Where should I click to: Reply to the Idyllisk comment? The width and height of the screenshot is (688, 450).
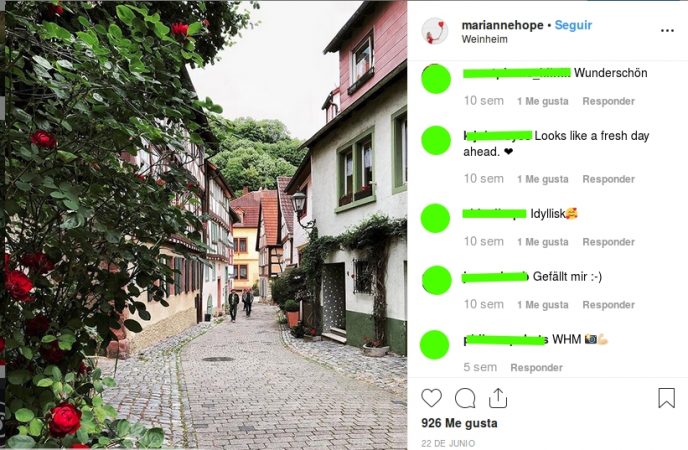[x=608, y=242]
